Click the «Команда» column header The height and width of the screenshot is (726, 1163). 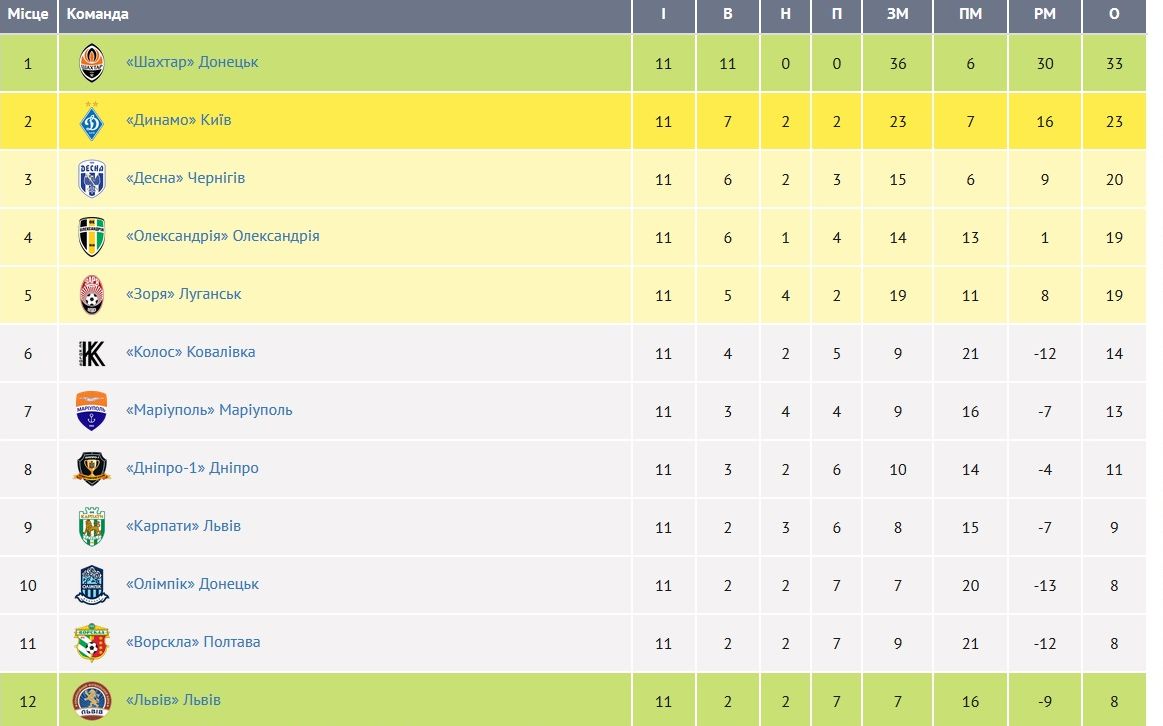point(98,14)
